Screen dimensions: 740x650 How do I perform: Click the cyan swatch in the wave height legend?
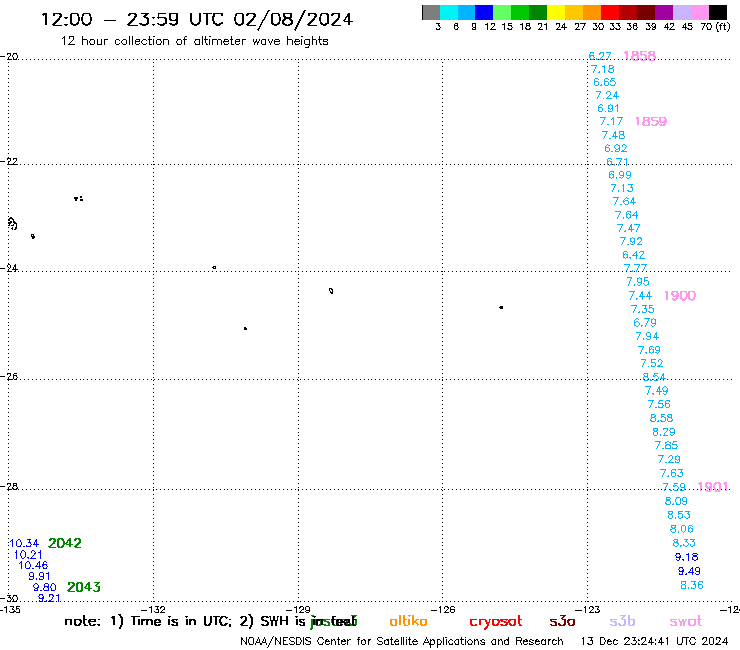[x=448, y=12]
